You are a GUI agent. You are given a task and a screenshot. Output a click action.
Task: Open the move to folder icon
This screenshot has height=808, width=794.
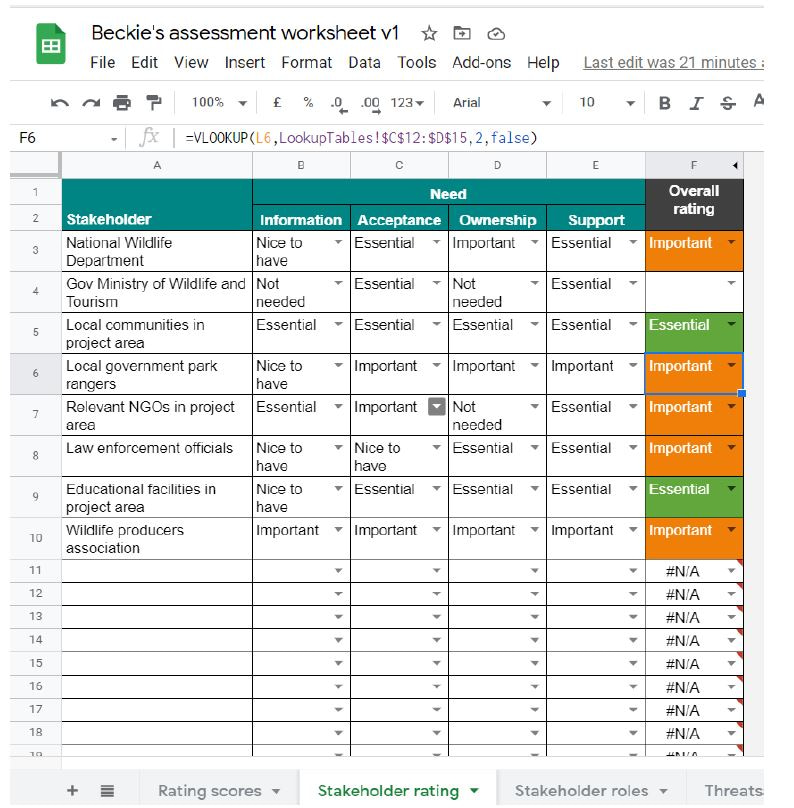(462, 33)
